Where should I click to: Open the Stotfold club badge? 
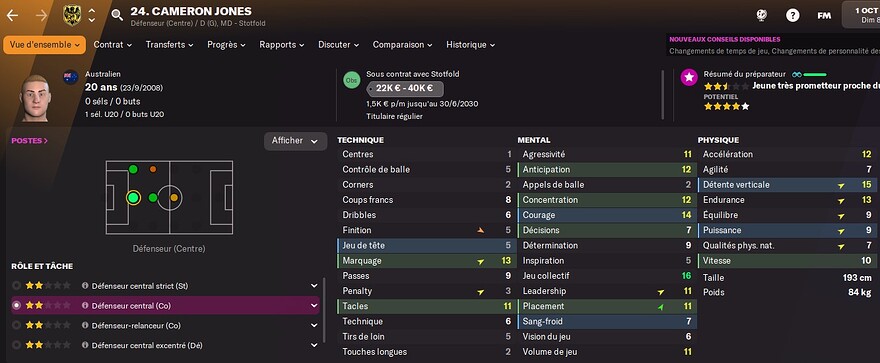pyautogui.click(x=72, y=15)
